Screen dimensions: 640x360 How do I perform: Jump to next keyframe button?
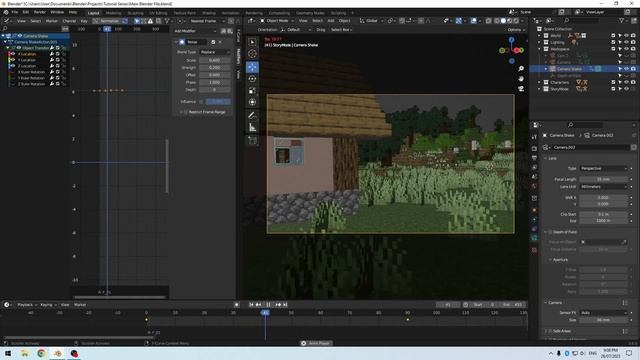pyautogui.click(x=278, y=304)
